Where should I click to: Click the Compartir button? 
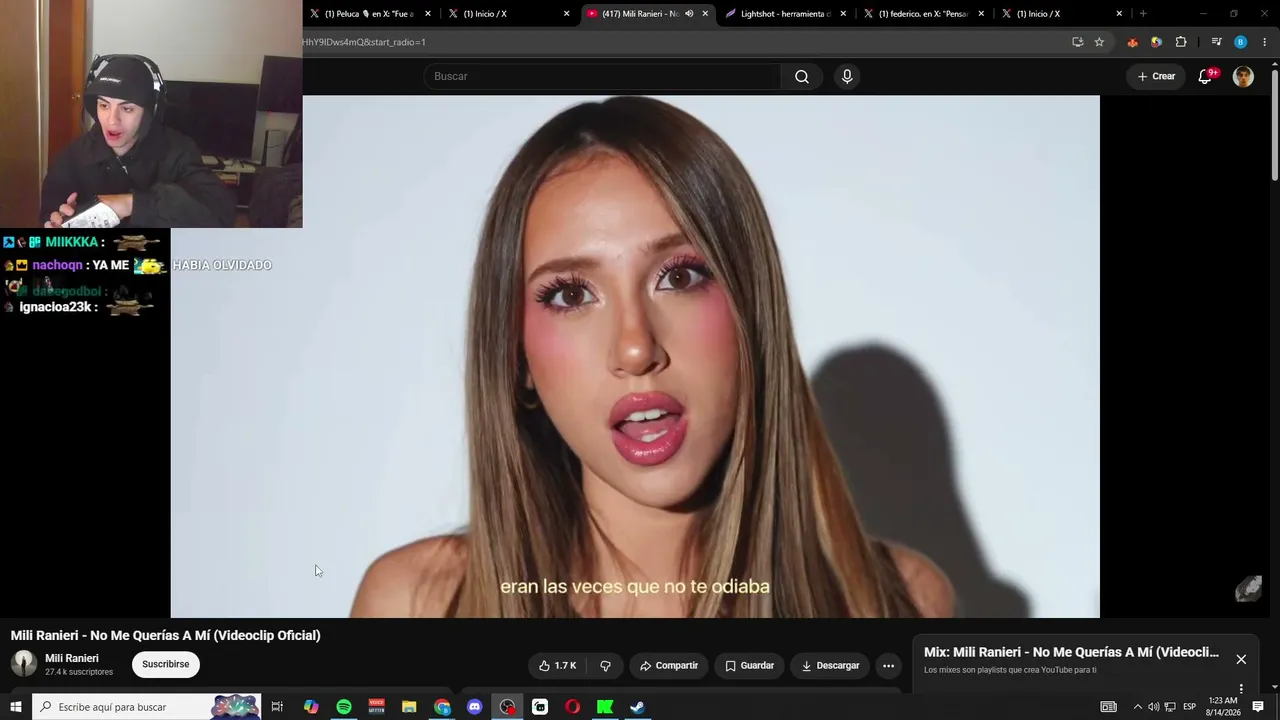669,666
